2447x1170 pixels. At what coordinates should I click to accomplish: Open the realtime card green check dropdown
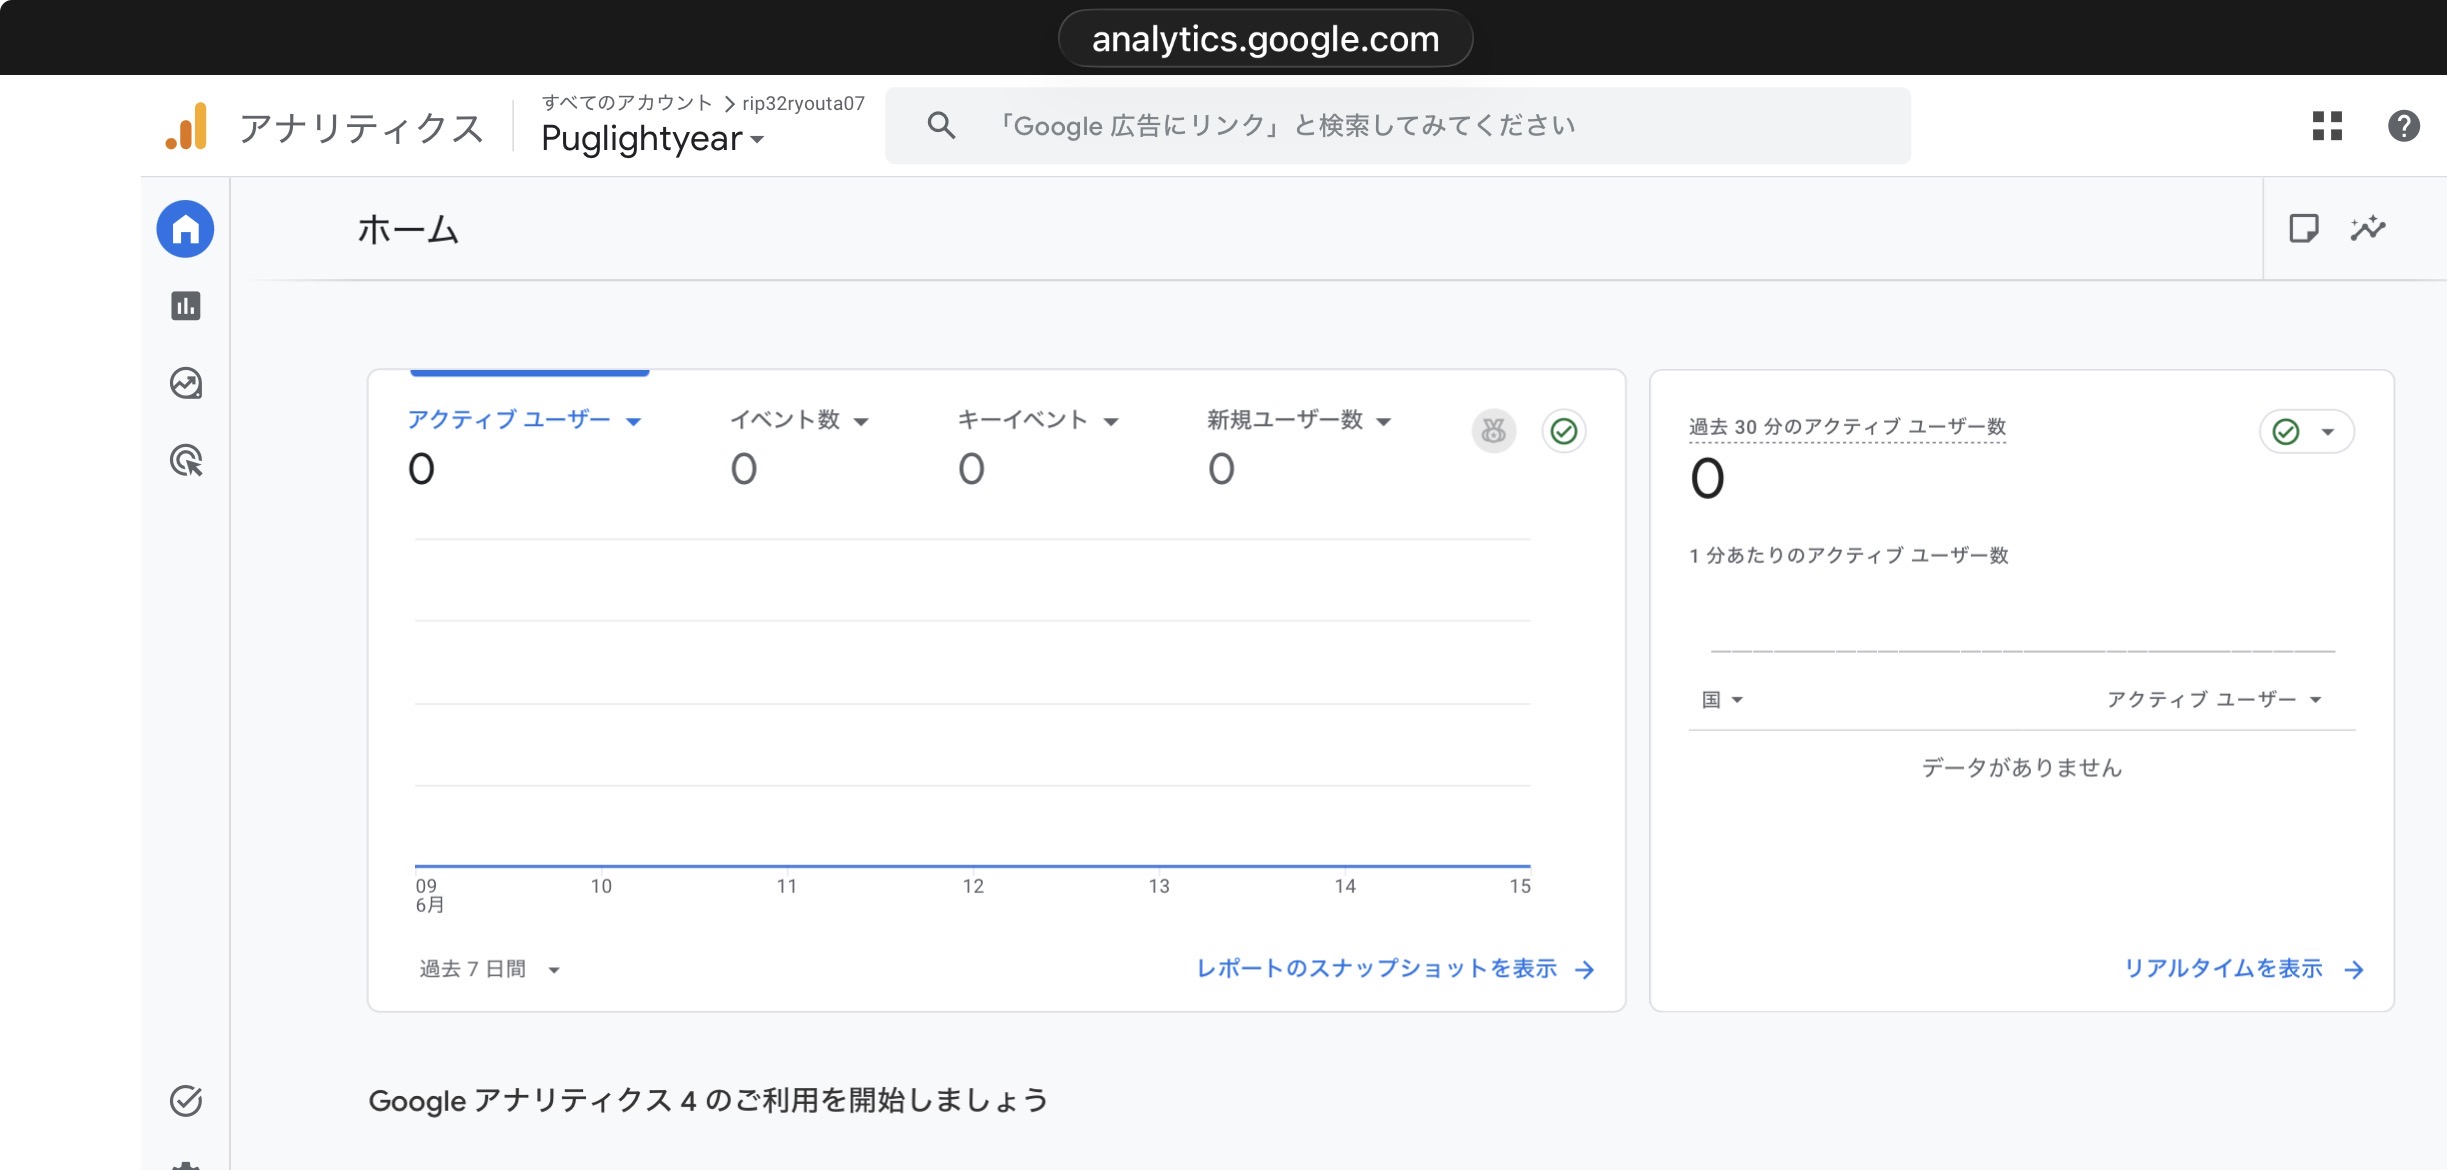(x=2306, y=432)
